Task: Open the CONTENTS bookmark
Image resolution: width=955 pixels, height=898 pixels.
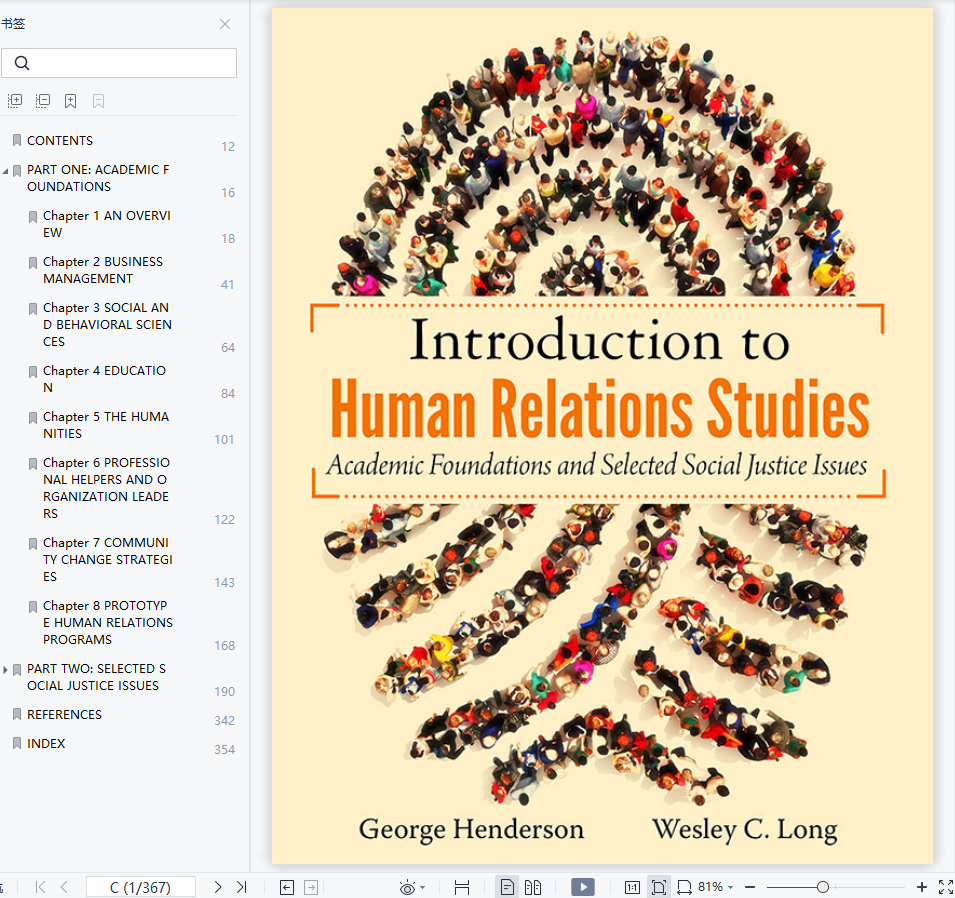Action: [60, 141]
